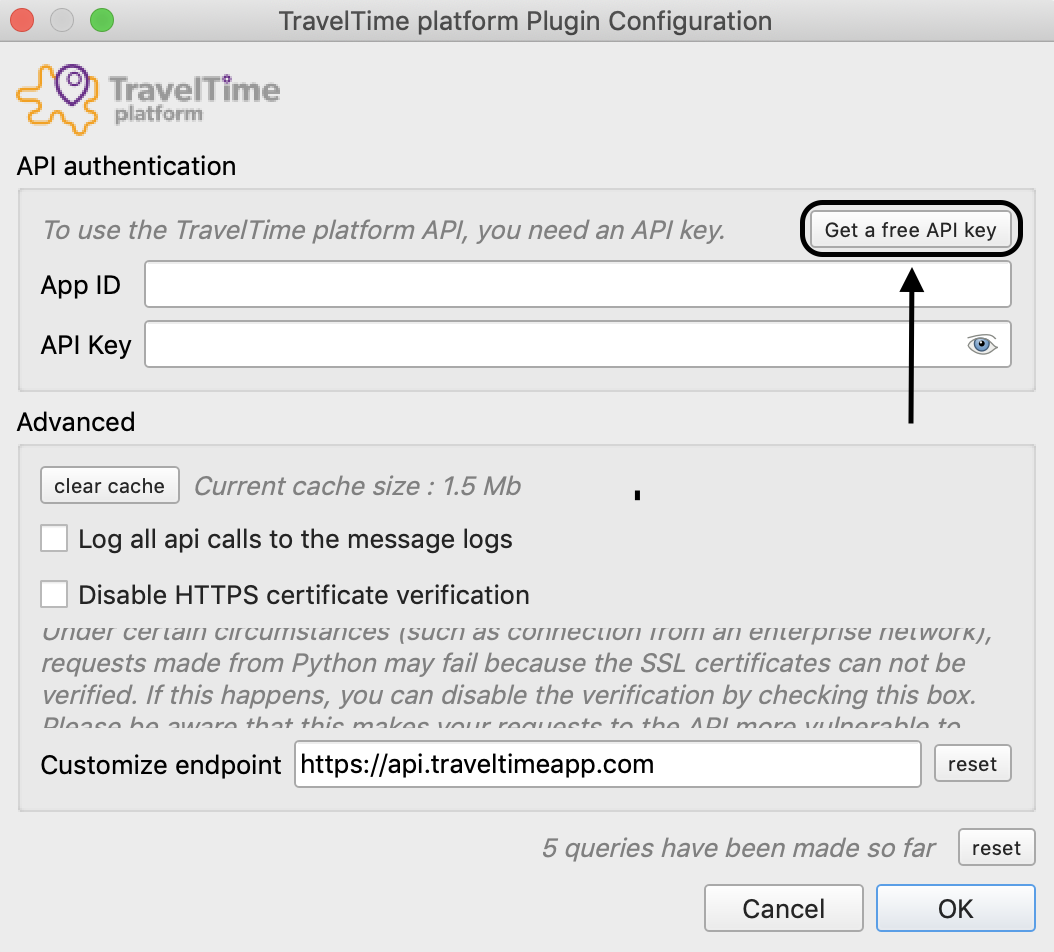Click the TravelTime platform logo
The height and width of the screenshot is (952, 1054).
pos(148,100)
